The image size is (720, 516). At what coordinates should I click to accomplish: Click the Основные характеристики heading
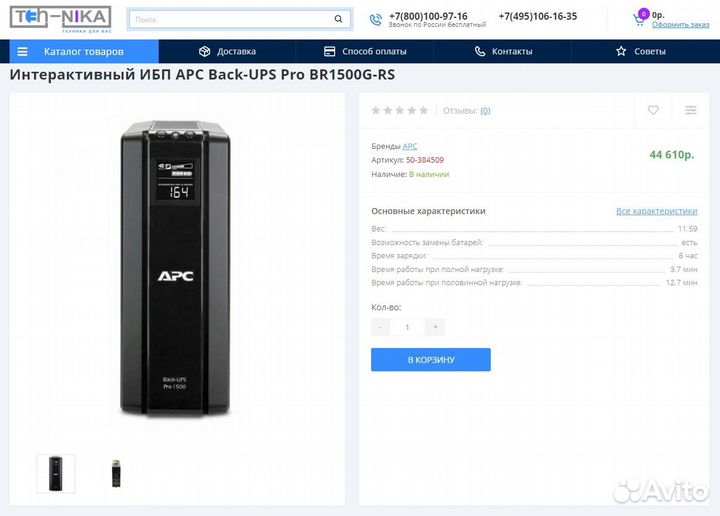tap(428, 211)
